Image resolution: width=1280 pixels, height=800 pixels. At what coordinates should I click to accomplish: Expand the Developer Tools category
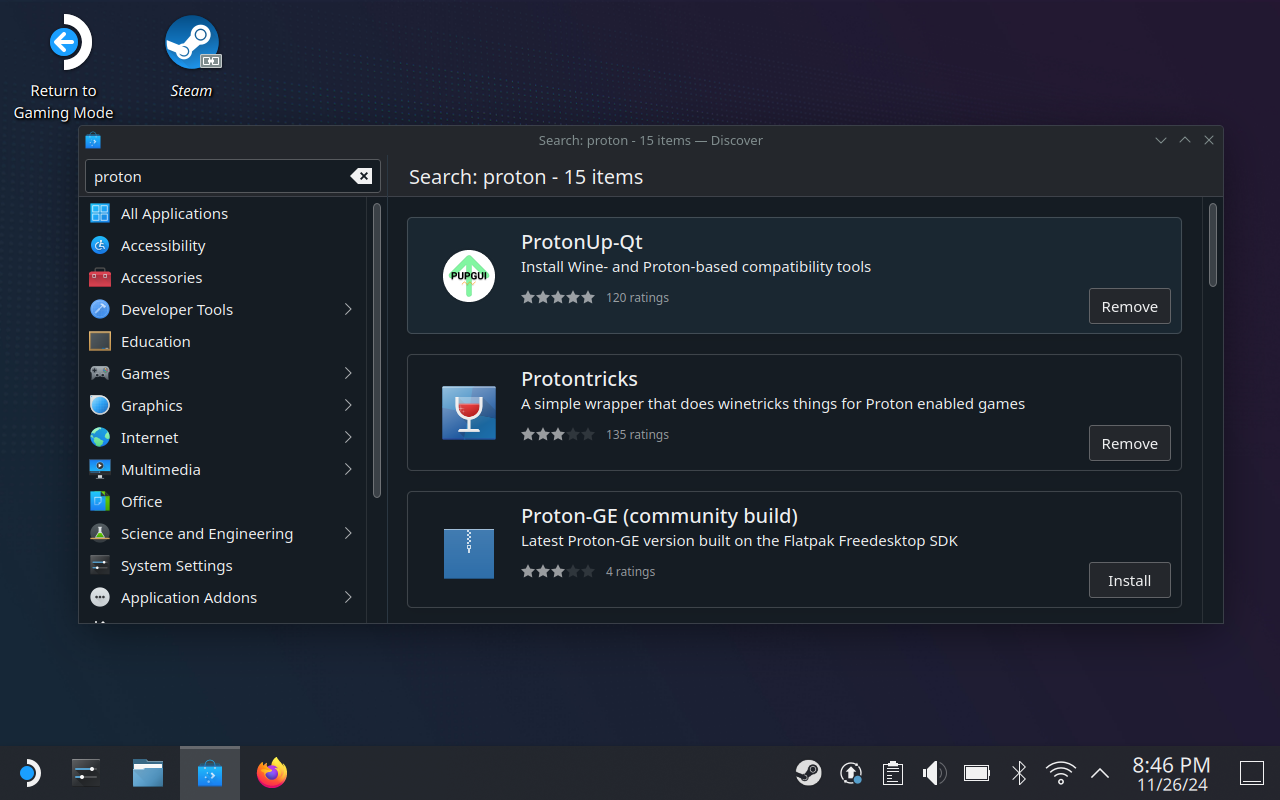click(348, 309)
